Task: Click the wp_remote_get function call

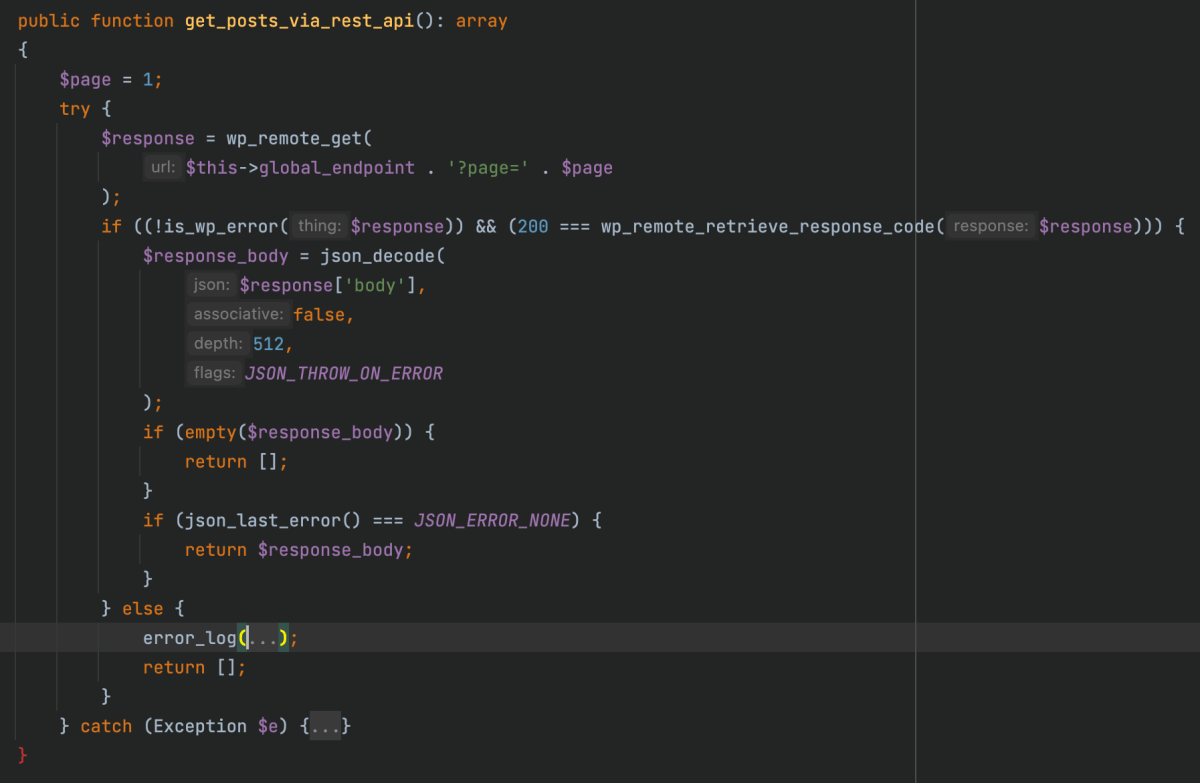Action: coord(294,139)
